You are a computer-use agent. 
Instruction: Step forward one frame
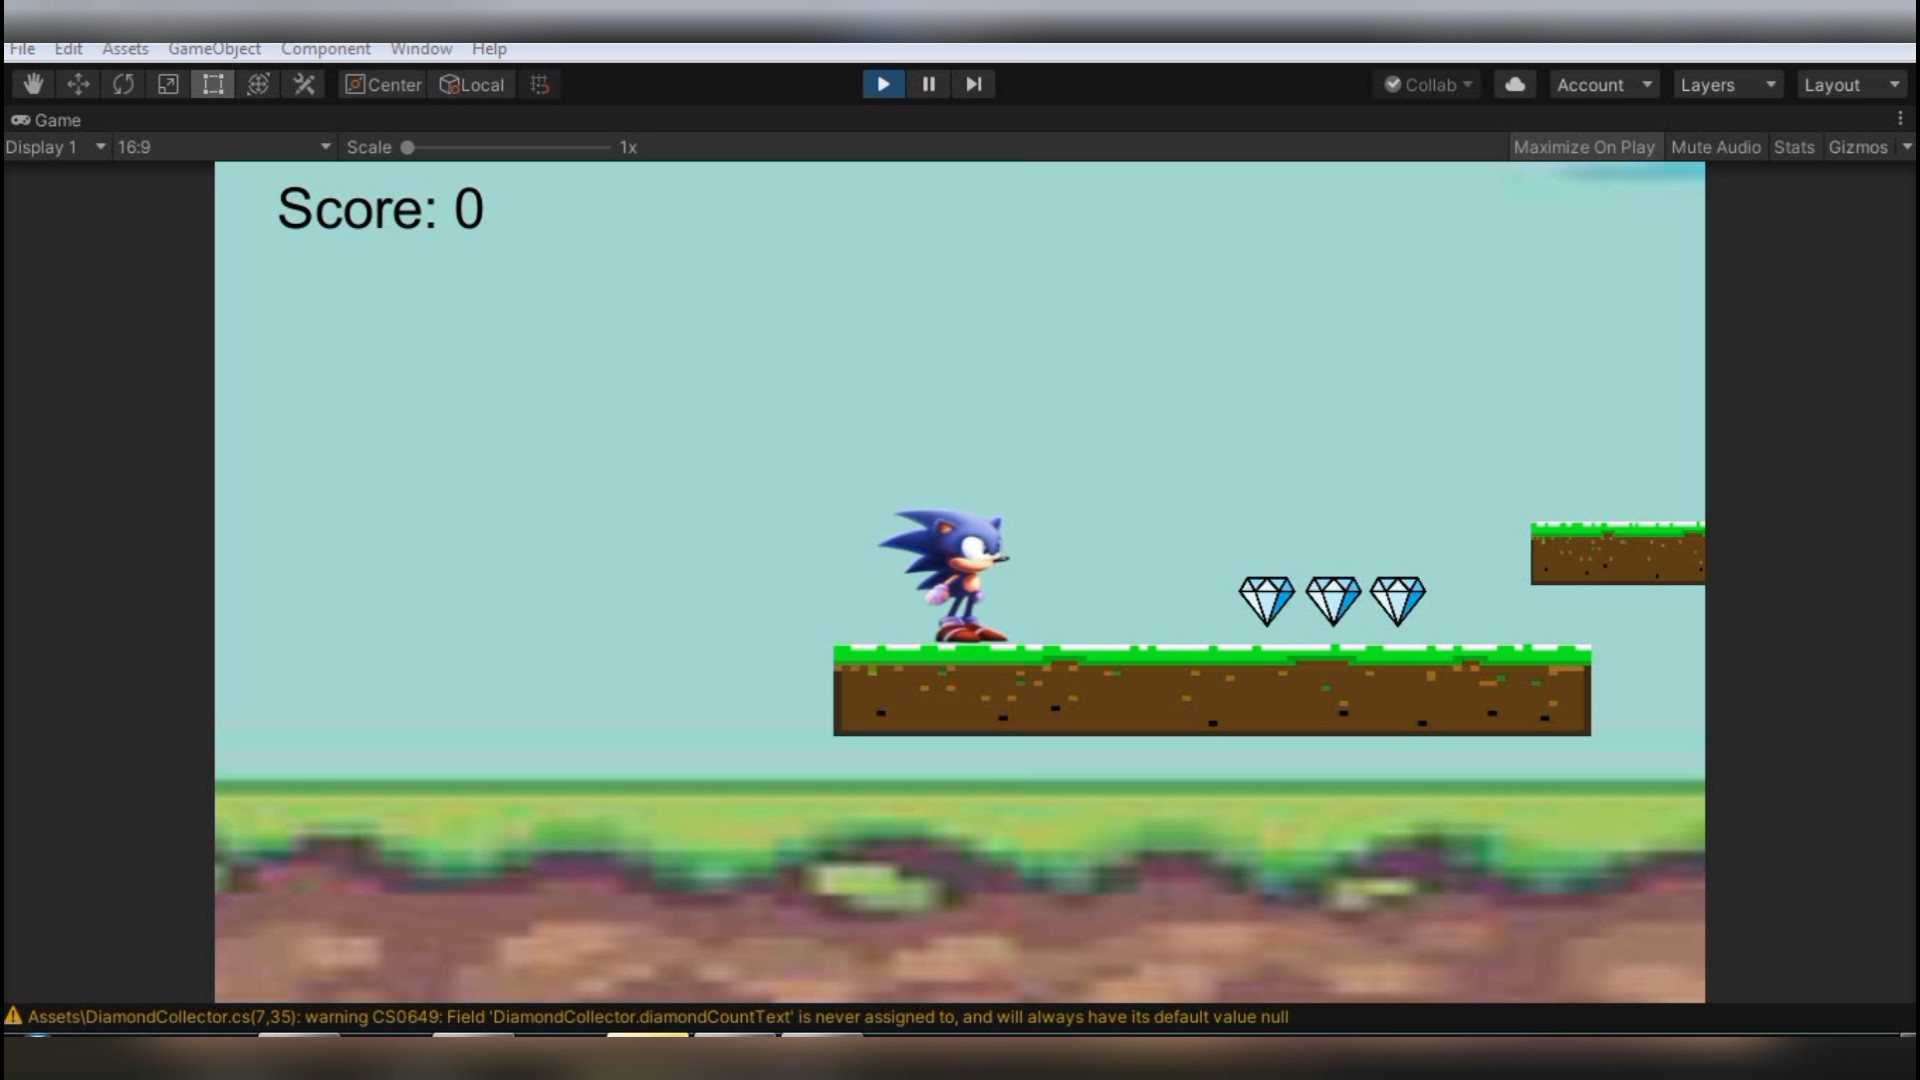pyautogui.click(x=973, y=85)
